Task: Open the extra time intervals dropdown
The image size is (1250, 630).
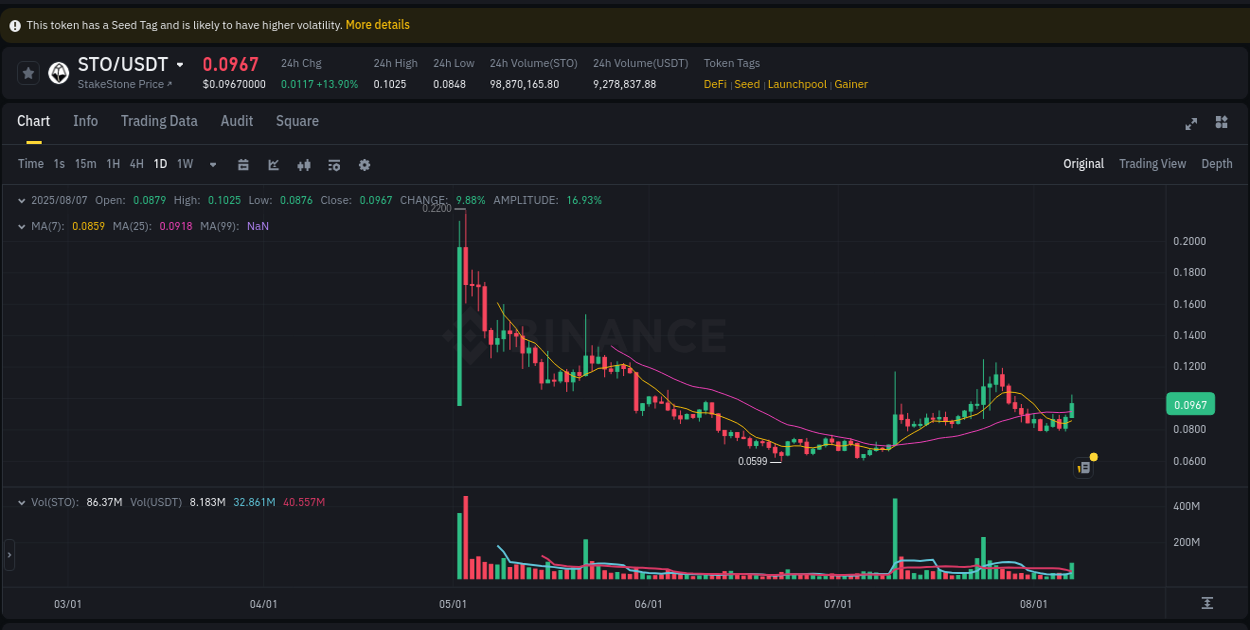Action: (x=212, y=164)
